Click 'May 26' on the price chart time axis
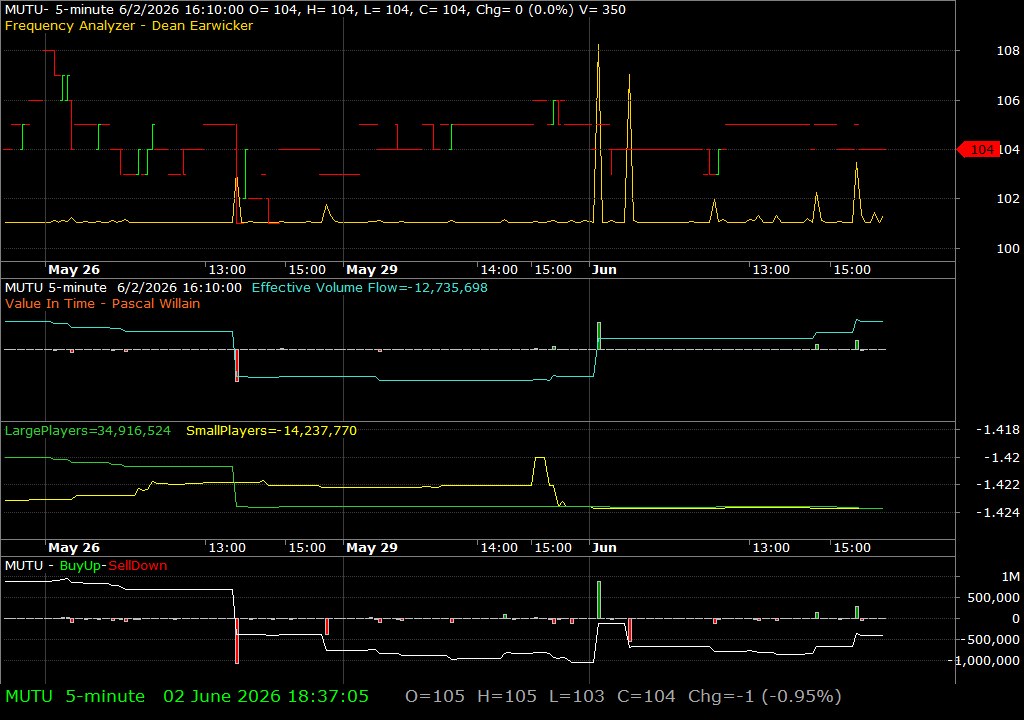Viewport: 1024px width, 720px height. click(x=74, y=269)
